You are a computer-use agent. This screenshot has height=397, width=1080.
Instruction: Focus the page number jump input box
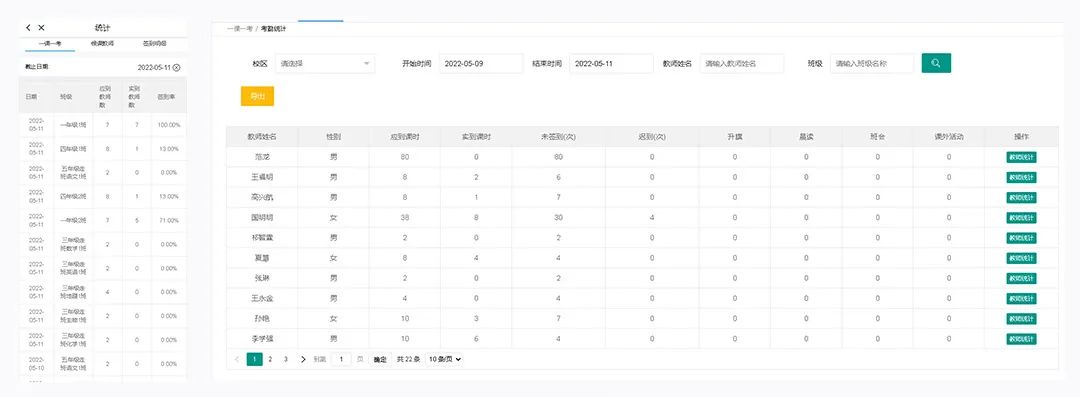coord(342,359)
